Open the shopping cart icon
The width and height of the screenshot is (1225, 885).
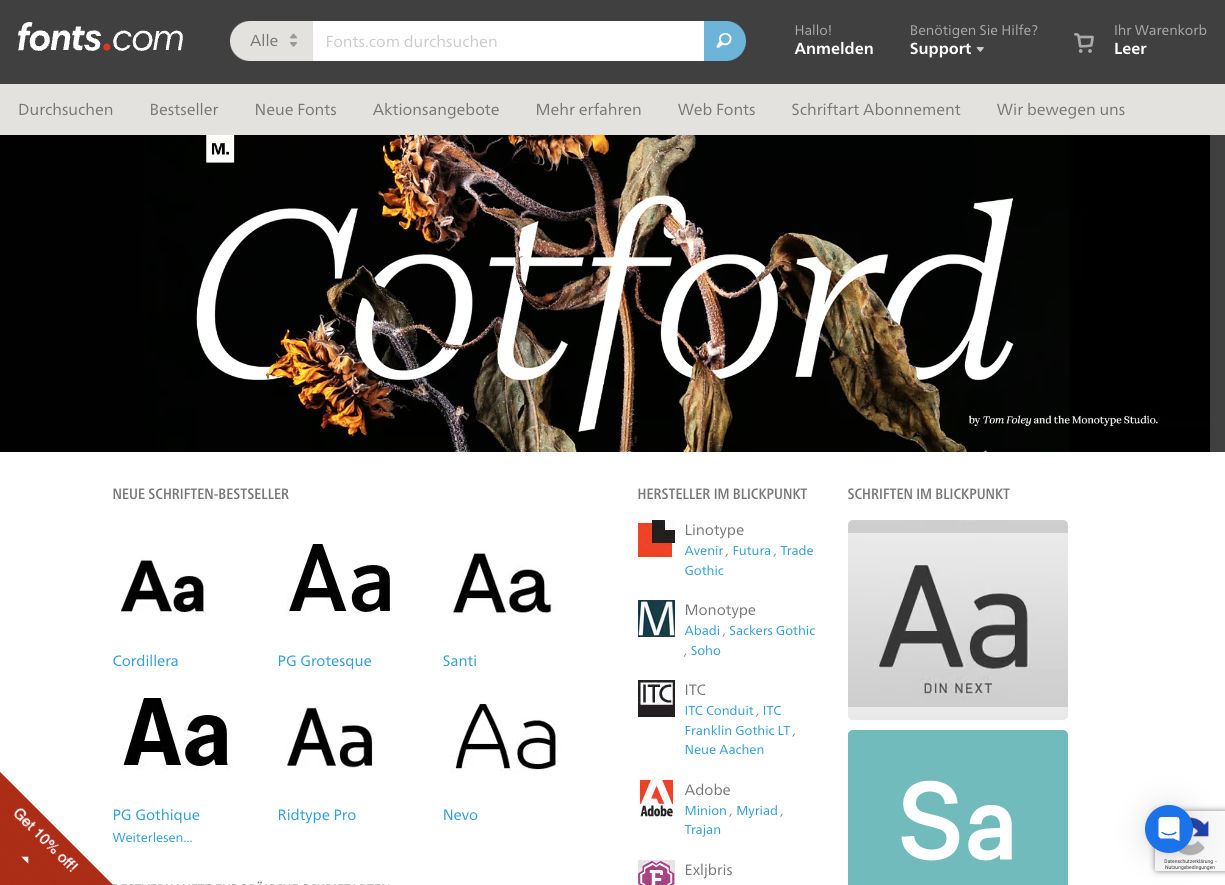point(1084,43)
